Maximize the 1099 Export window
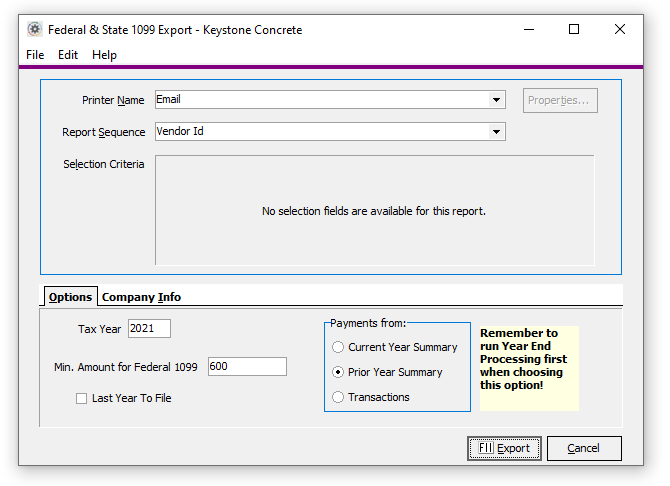The image size is (670, 486). 574,30
